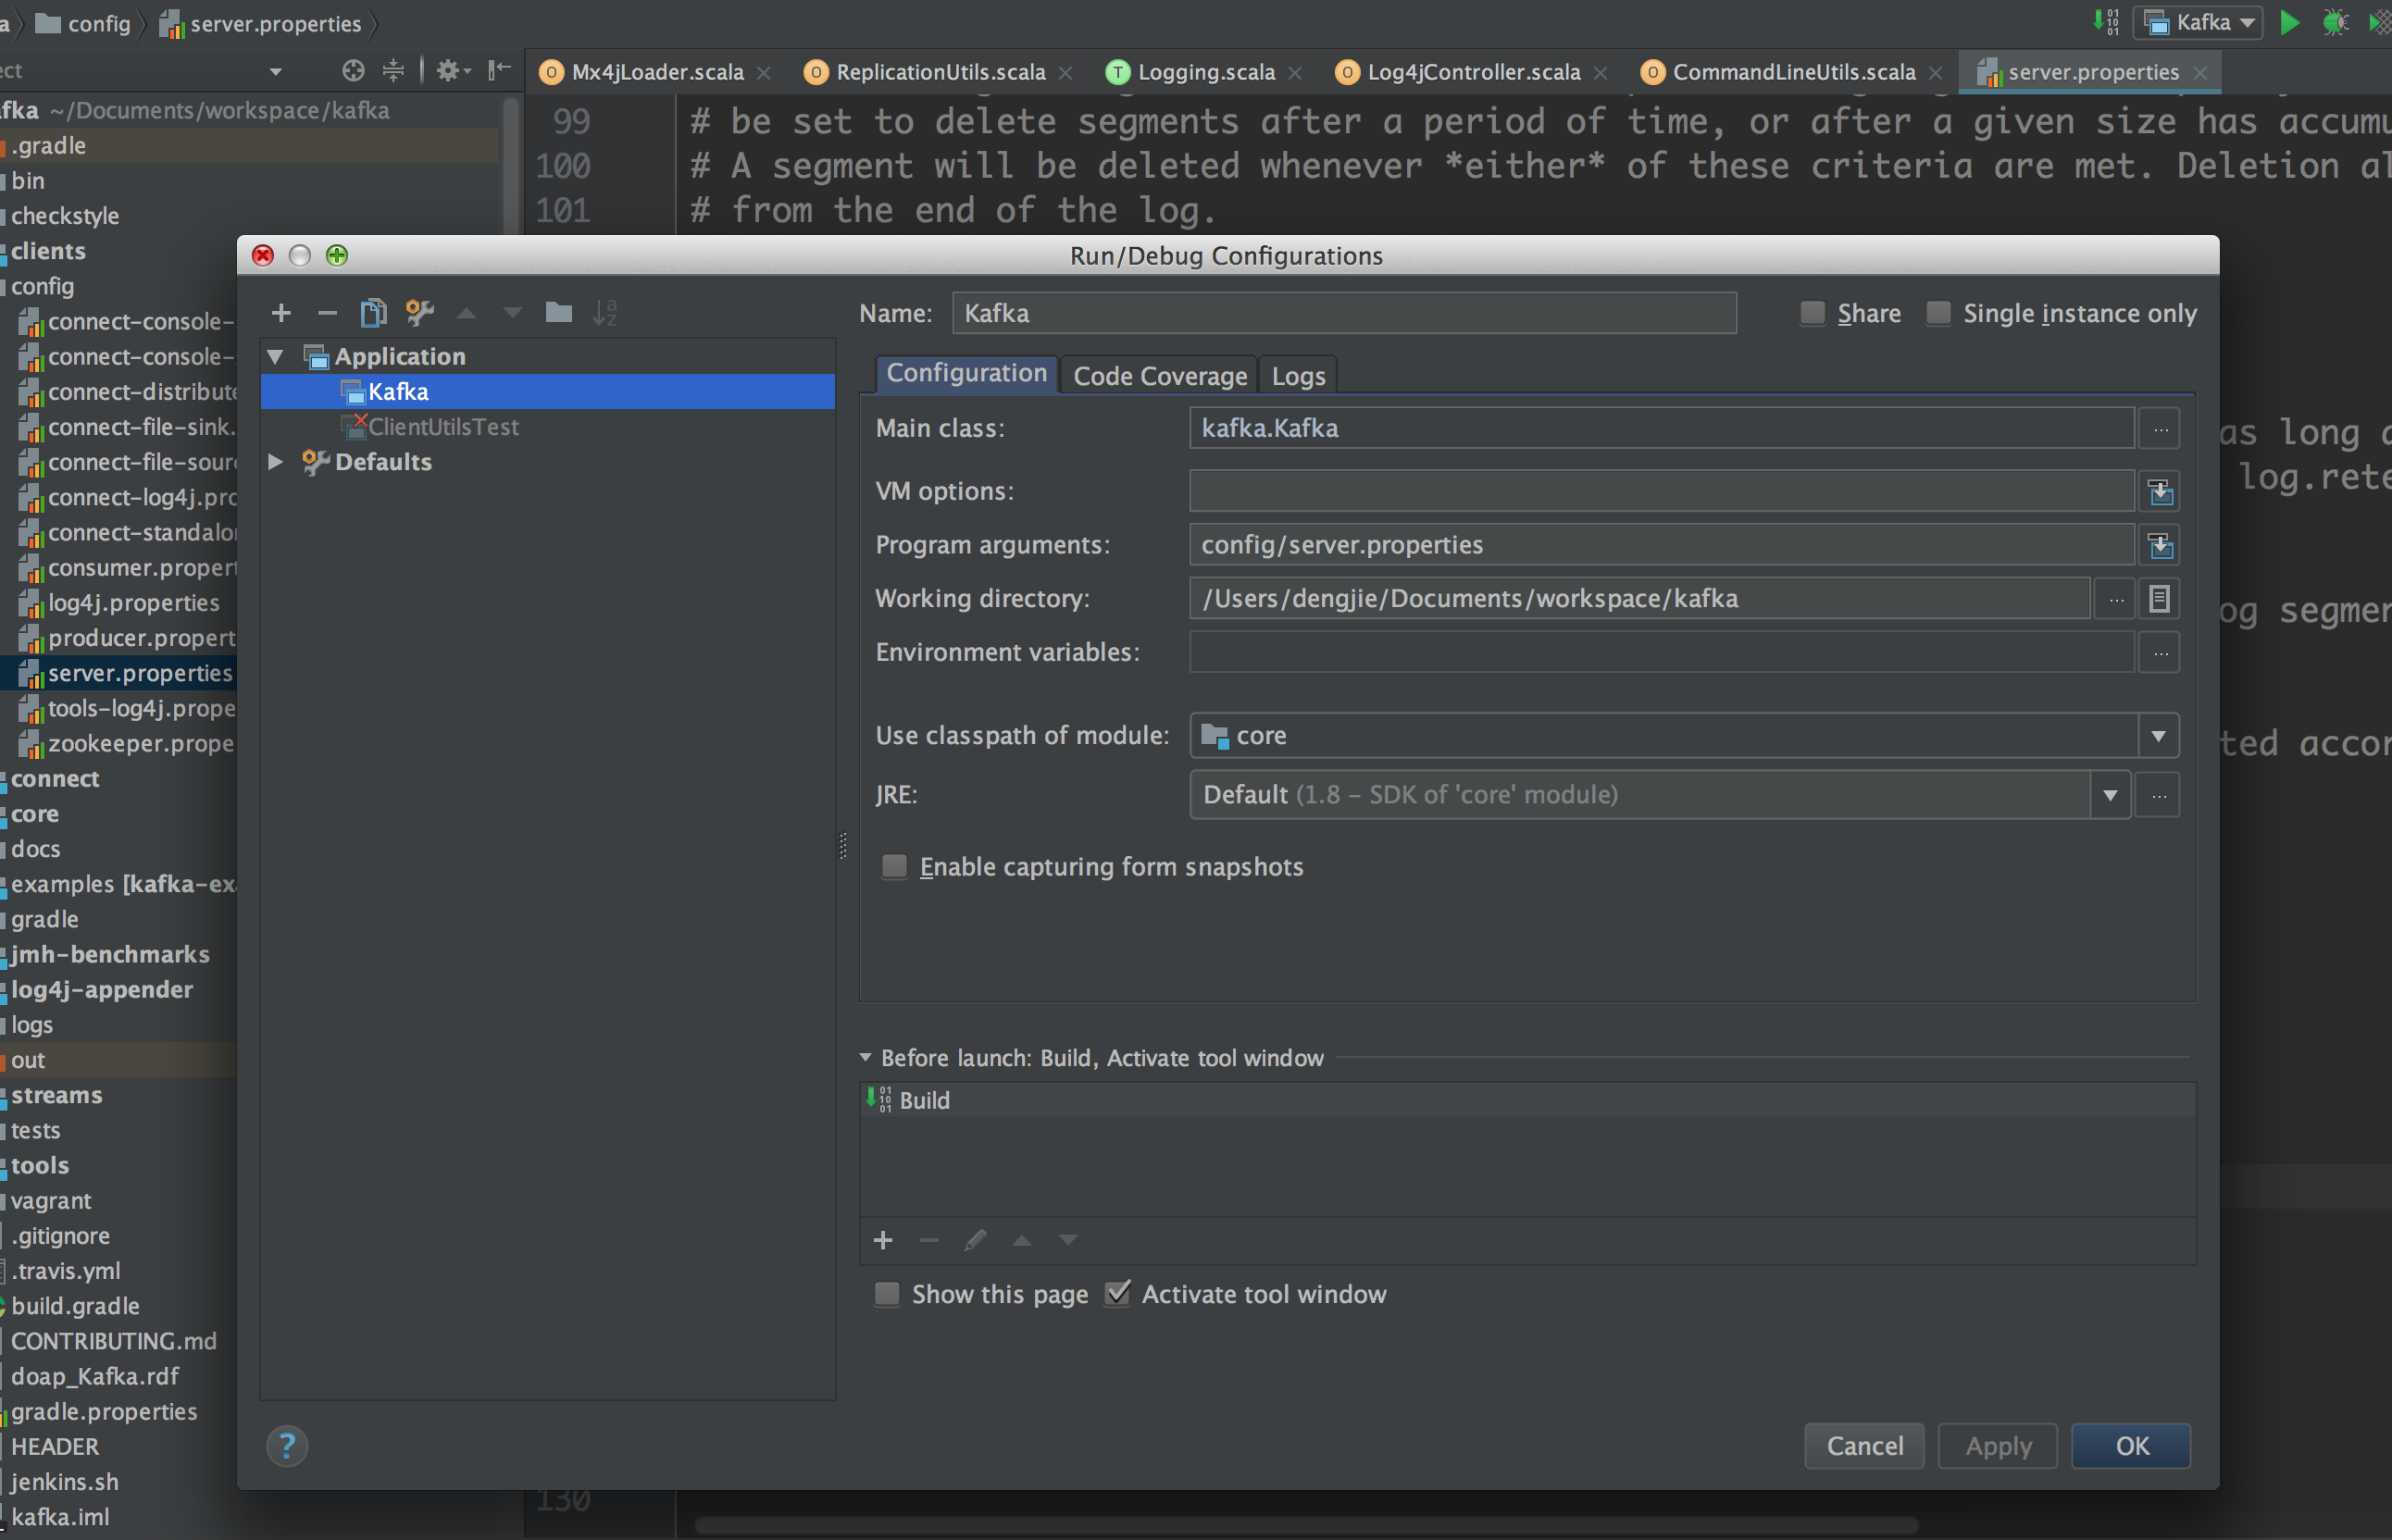This screenshot has width=2392, height=1540.
Task: Copy configuration icon in dialog toolbar
Action: [x=373, y=313]
